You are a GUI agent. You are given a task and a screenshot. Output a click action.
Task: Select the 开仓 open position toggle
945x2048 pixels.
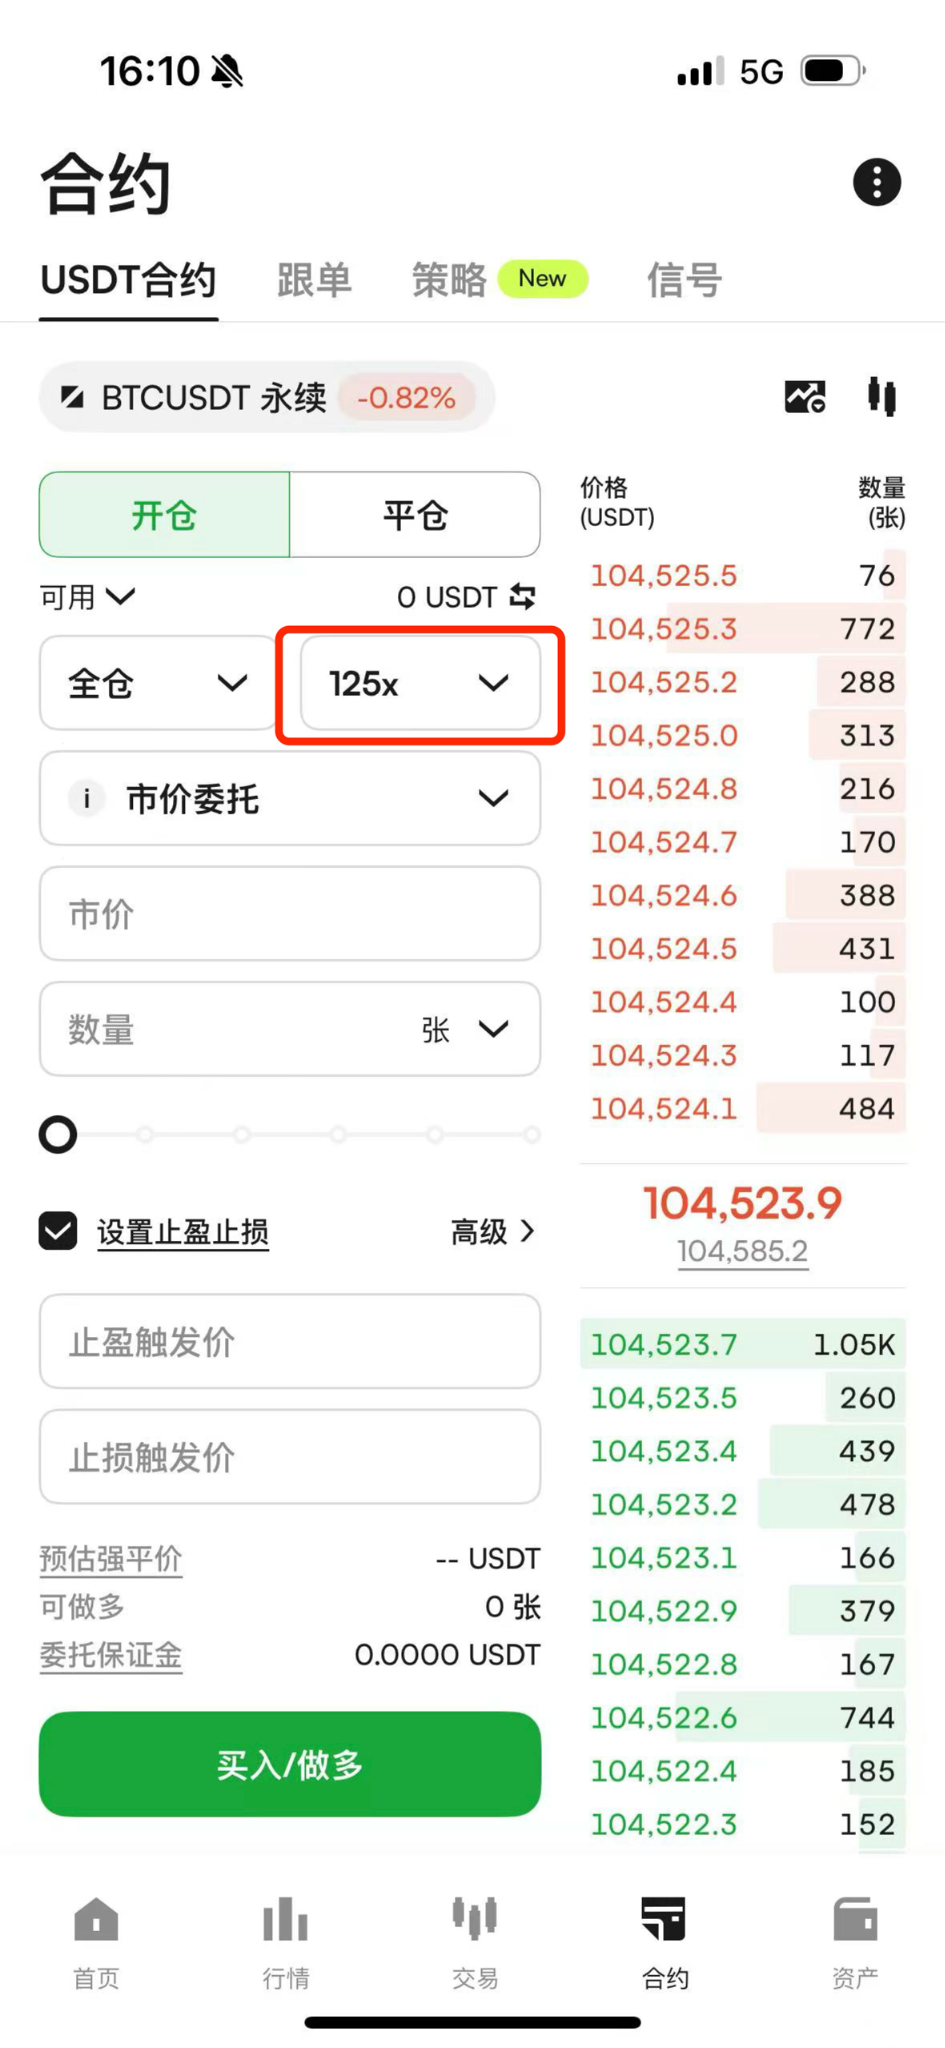165,515
